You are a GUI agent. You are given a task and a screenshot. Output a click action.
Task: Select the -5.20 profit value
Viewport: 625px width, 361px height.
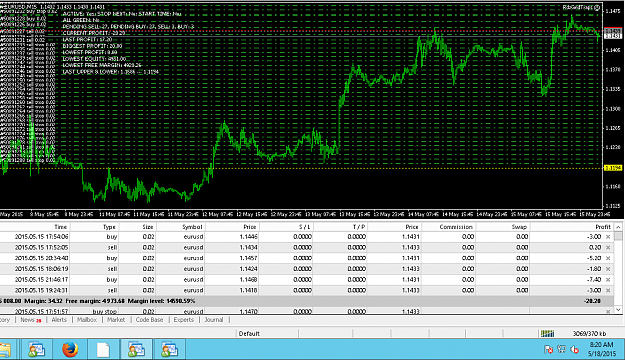pyautogui.click(x=594, y=258)
